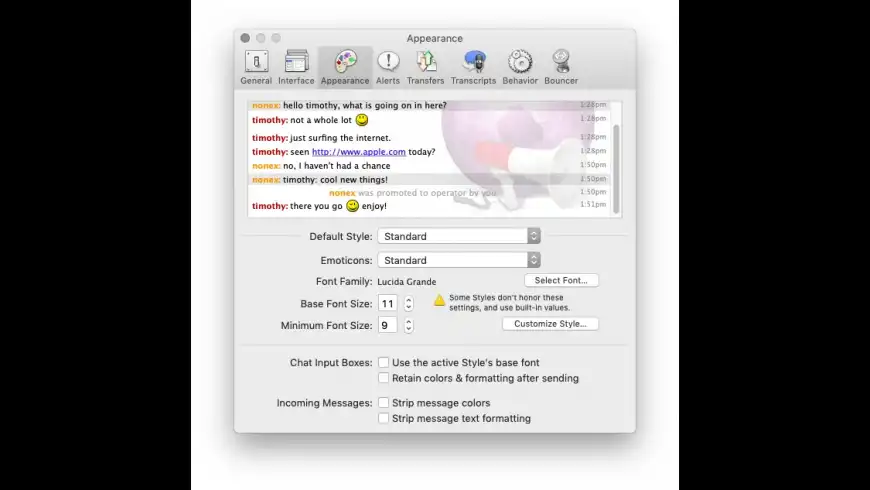Open the Default Style dropdown
The width and height of the screenshot is (870, 490).
click(x=459, y=236)
